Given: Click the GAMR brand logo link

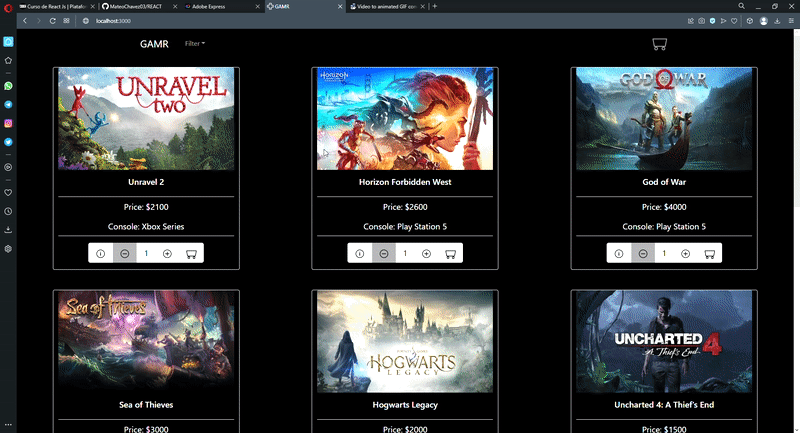Looking at the screenshot, I should [154, 44].
